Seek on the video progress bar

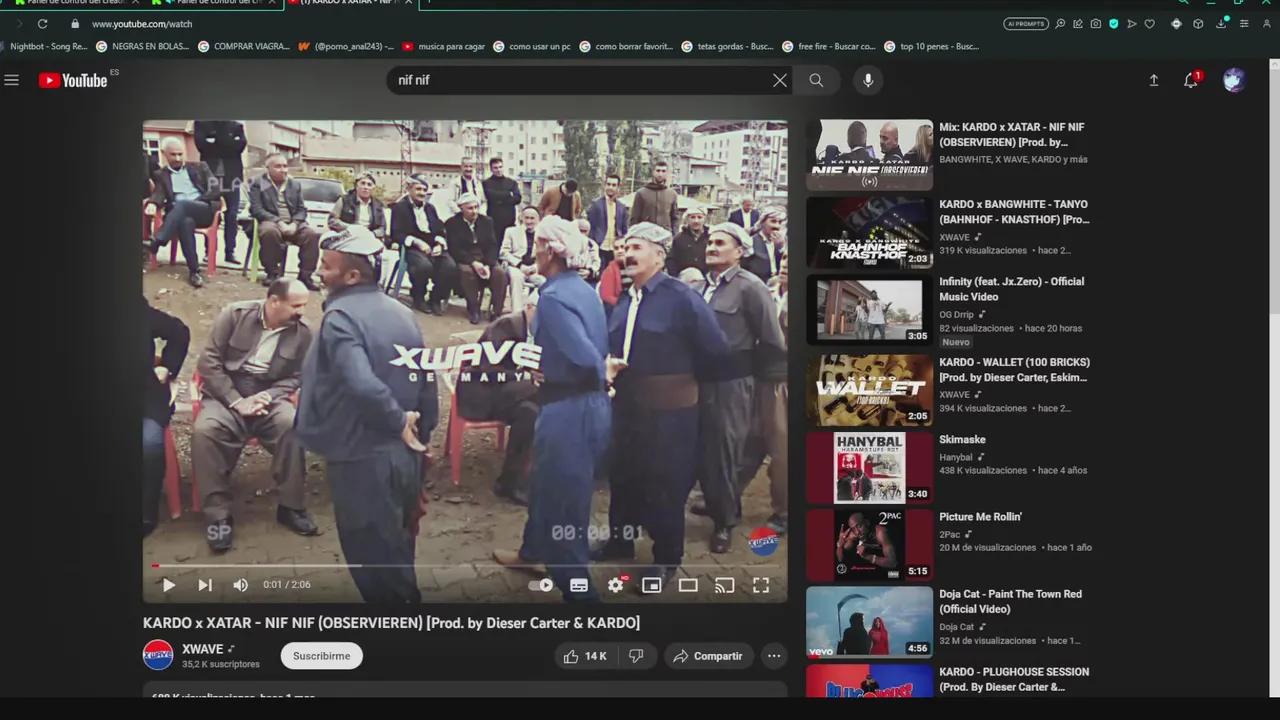coord(465,566)
